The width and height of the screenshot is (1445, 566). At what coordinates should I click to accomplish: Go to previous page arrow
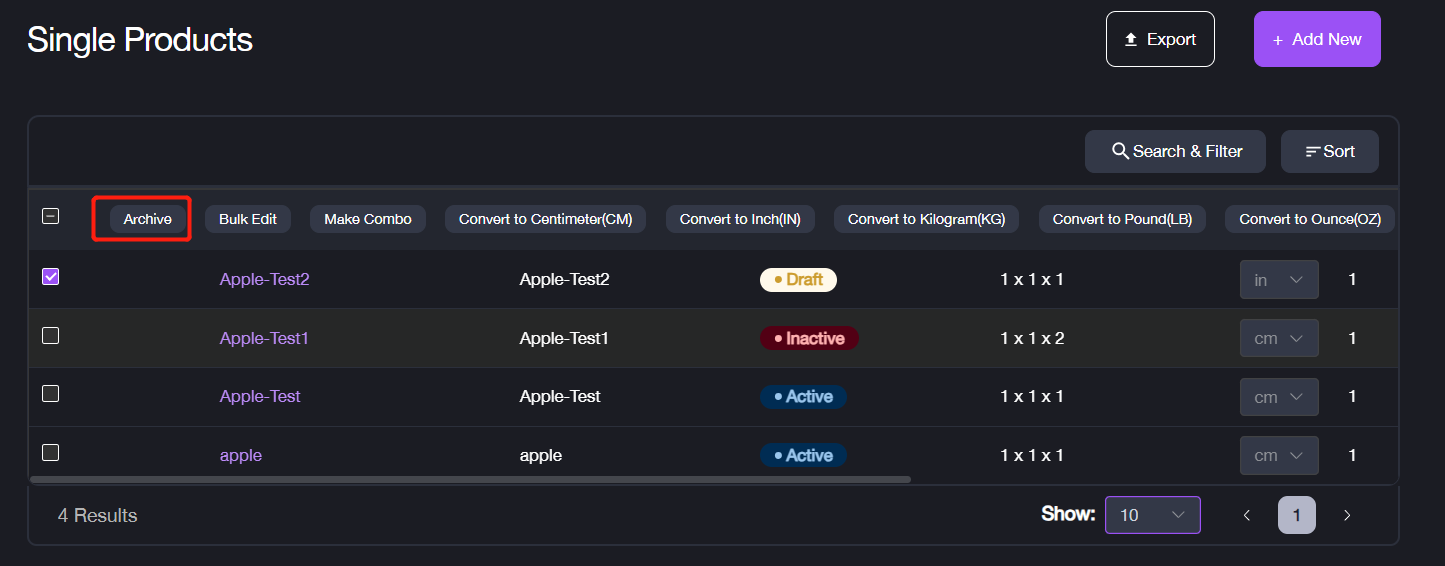pos(1246,515)
